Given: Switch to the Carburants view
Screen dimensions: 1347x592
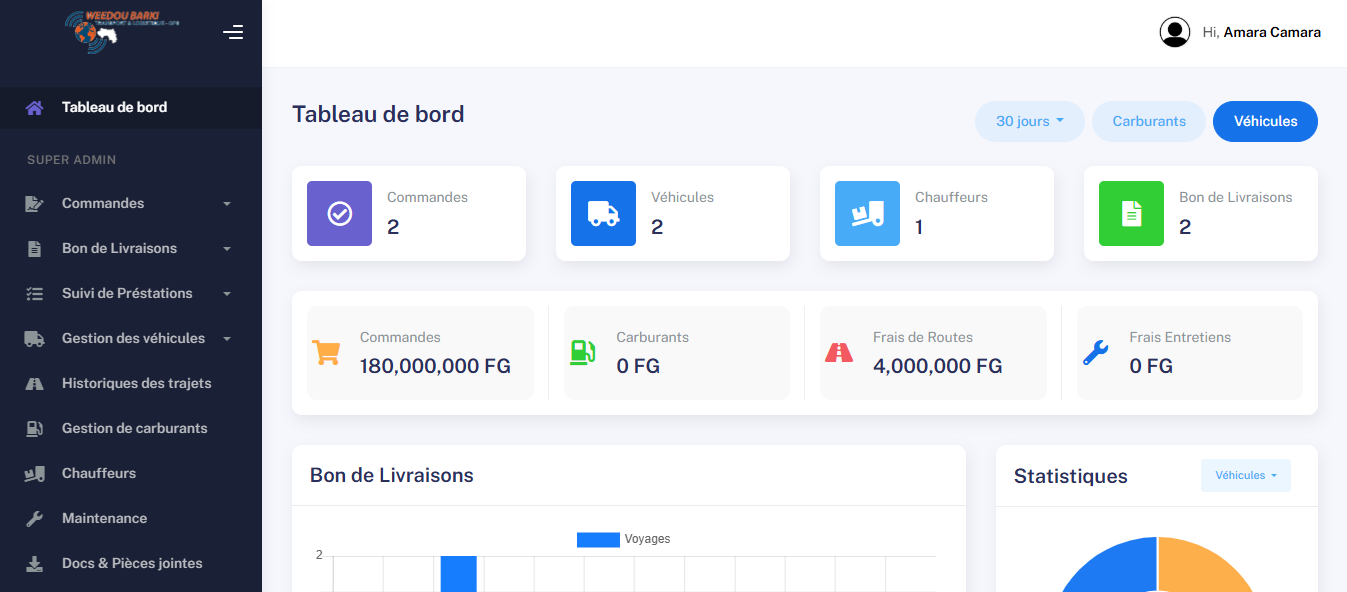Looking at the screenshot, I should [x=1148, y=120].
